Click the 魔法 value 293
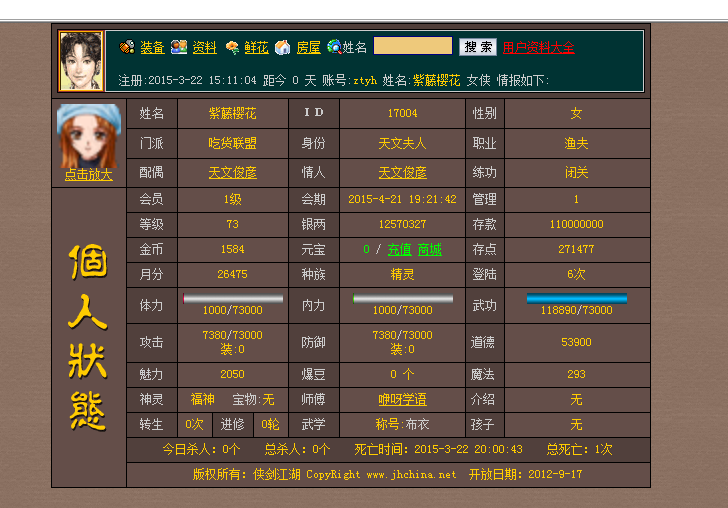Screen dimensions: 728x508 tap(576, 374)
